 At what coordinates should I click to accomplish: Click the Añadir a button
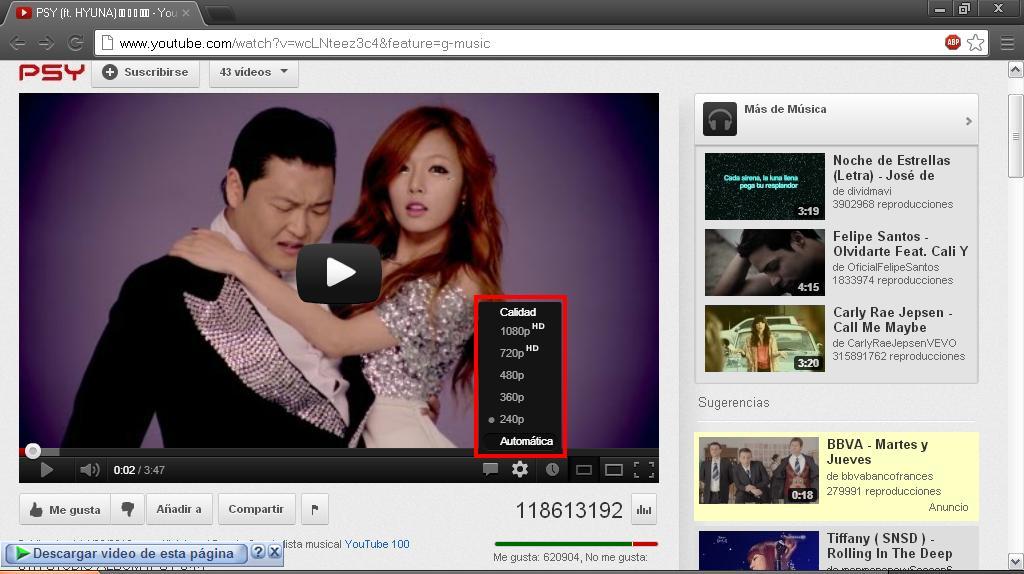coord(178,509)
